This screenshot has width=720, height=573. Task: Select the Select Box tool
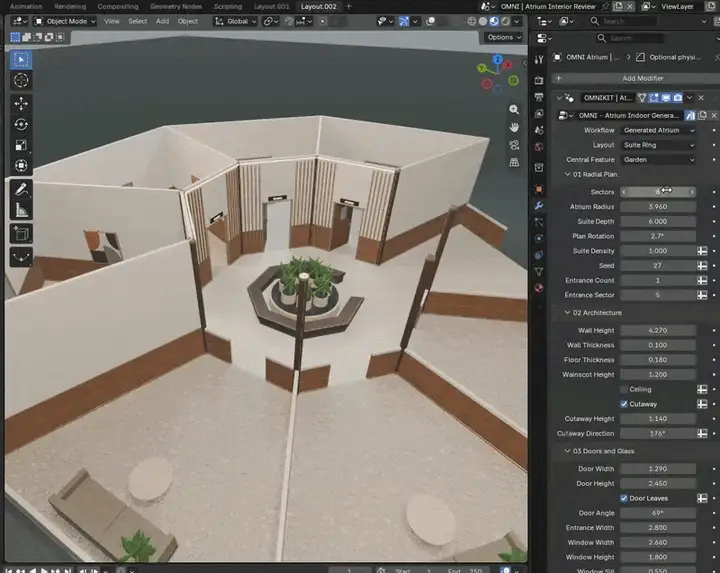coord(21,59)
